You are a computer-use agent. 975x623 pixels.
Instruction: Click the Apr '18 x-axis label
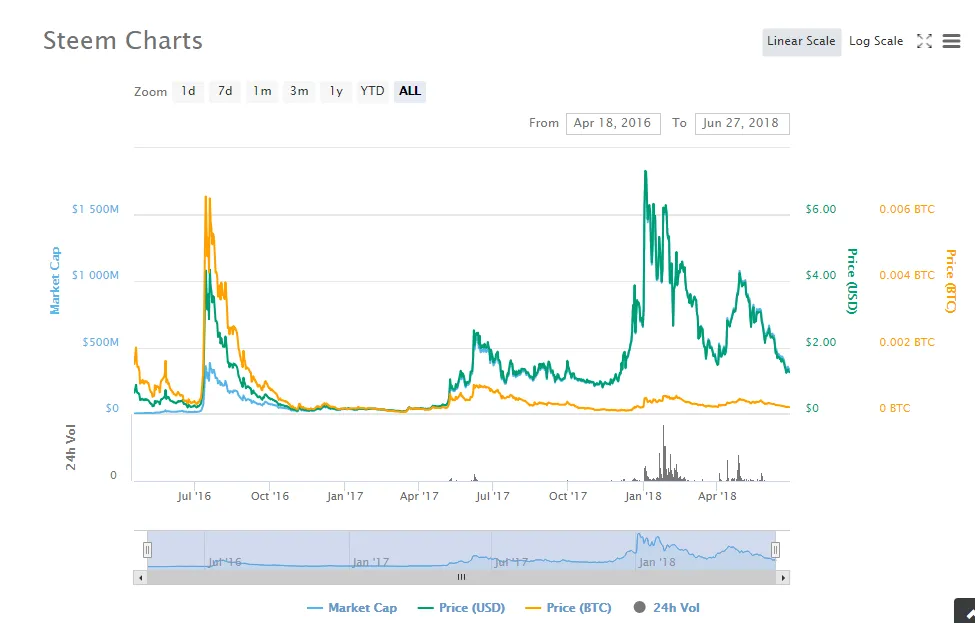point(717,496)
